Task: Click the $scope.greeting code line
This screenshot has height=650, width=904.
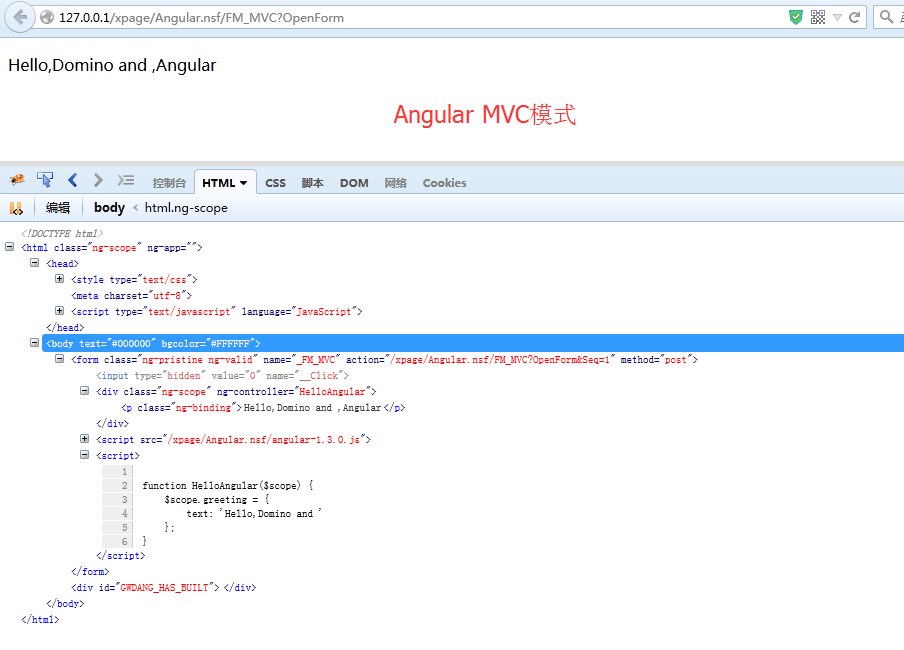Action: coord(217,499)
